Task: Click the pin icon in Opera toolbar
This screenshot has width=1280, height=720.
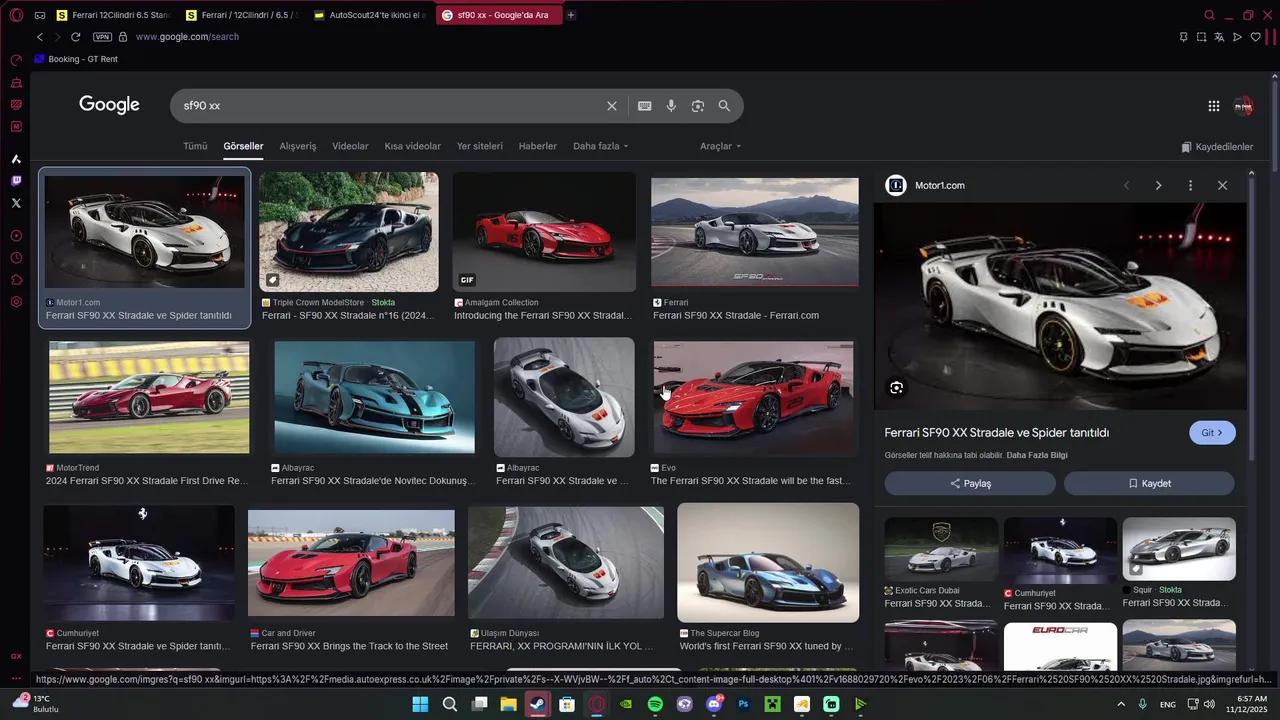Action: click(x=1183, y=37)
